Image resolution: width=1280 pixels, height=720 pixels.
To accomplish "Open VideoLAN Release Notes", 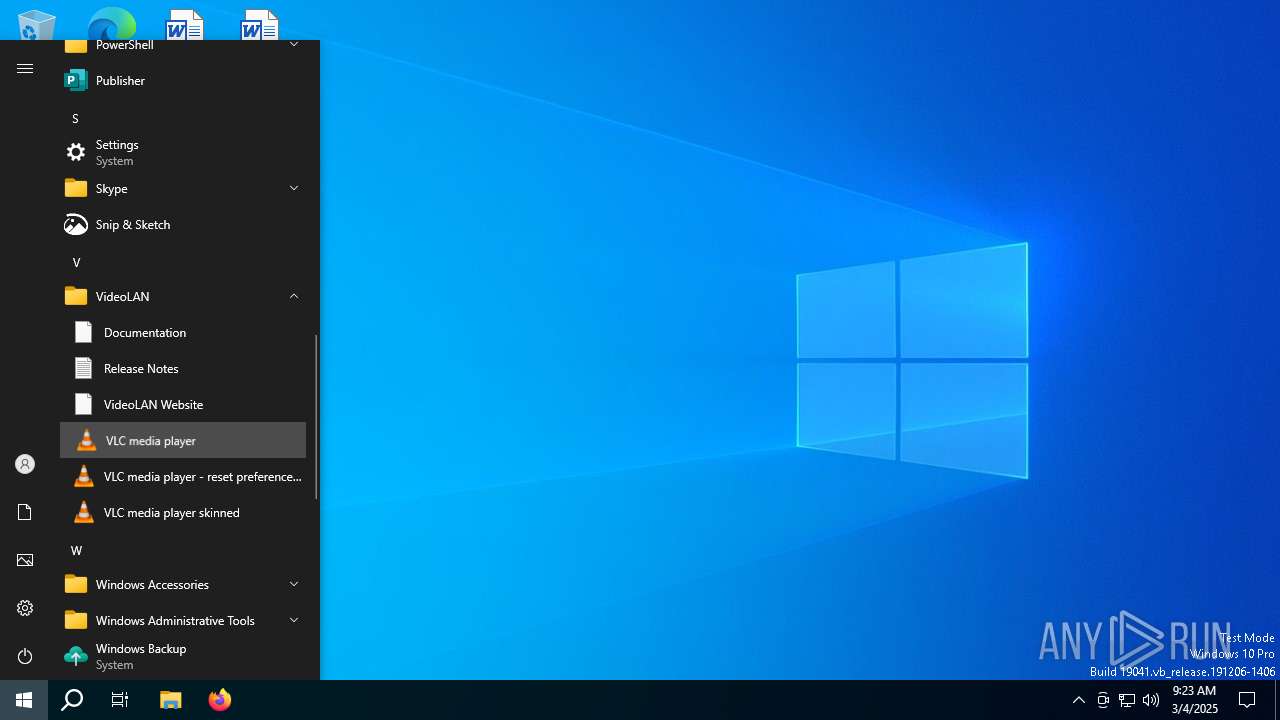I will (x=183, y=368).
